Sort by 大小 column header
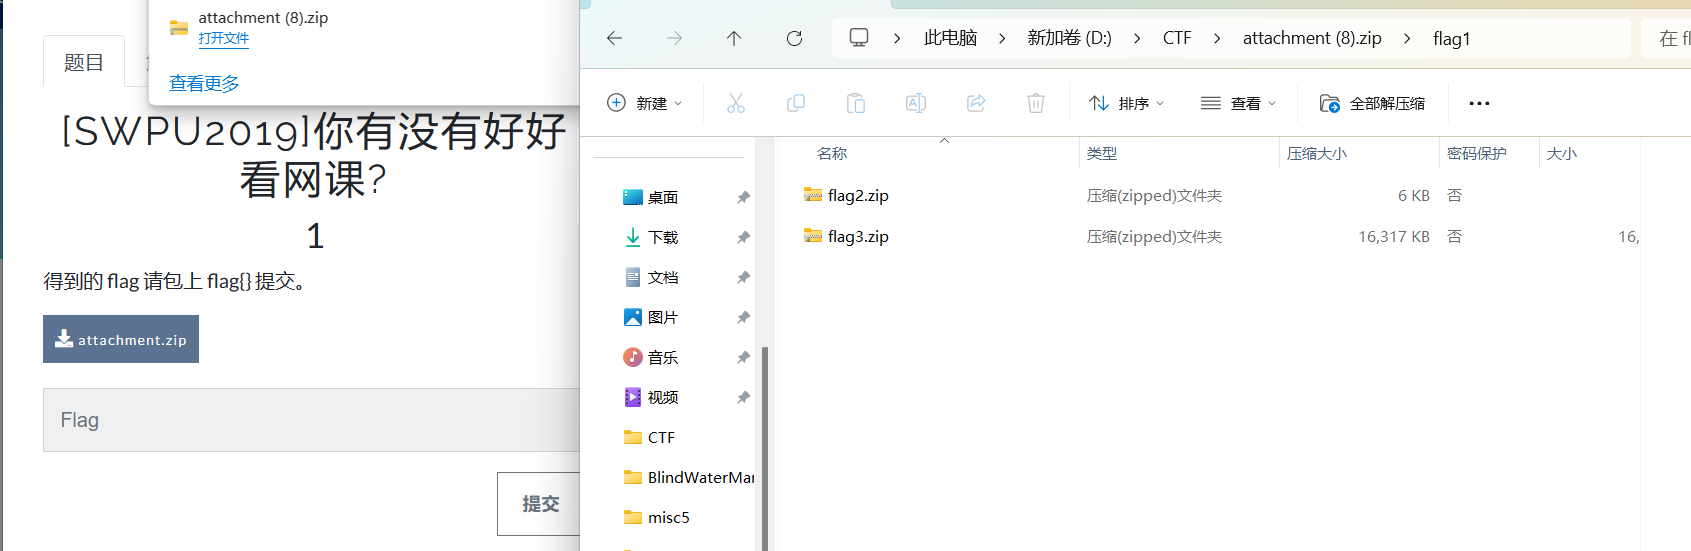The height and width of the screenshot is (551, 1691). tap(1562, 153)
